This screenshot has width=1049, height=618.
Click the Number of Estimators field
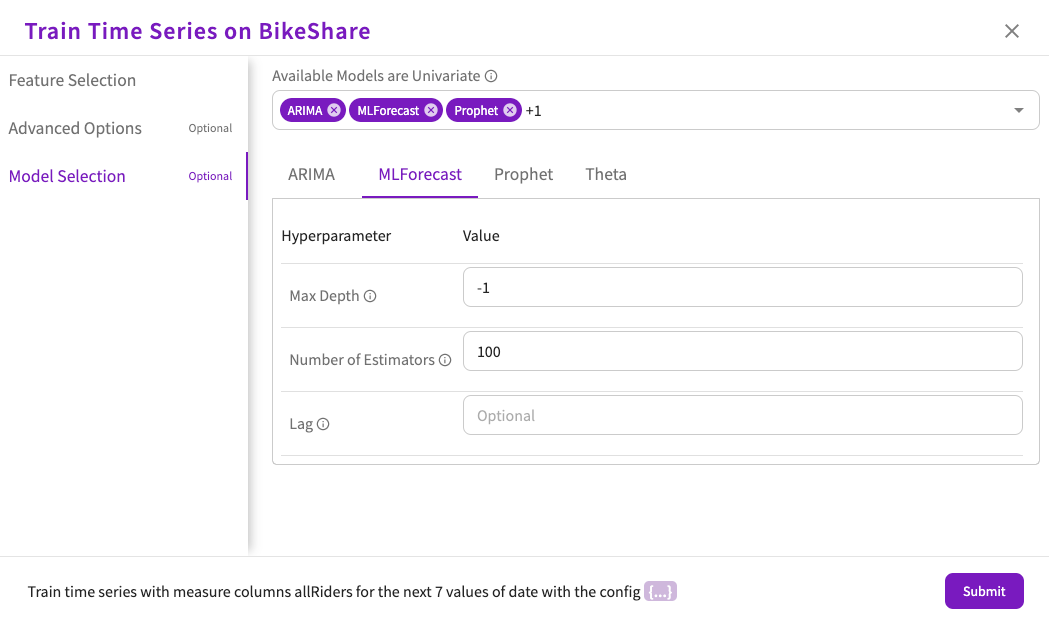743,351
